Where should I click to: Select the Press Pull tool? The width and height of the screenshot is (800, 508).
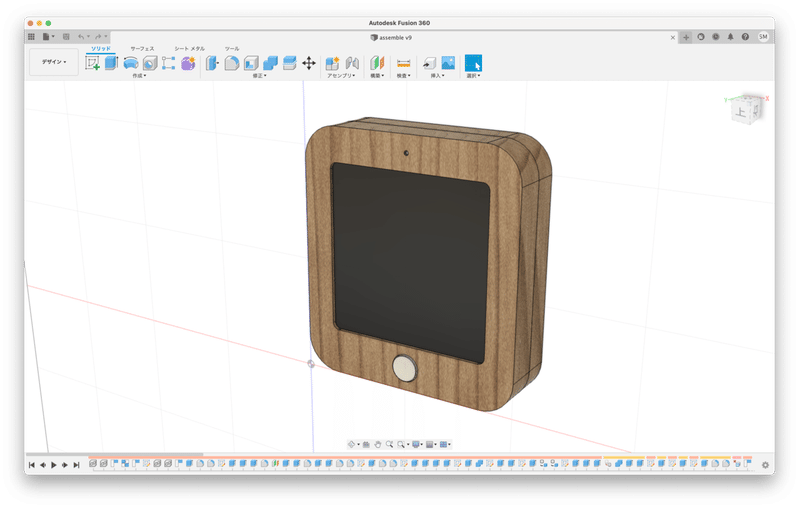(212, 63)
